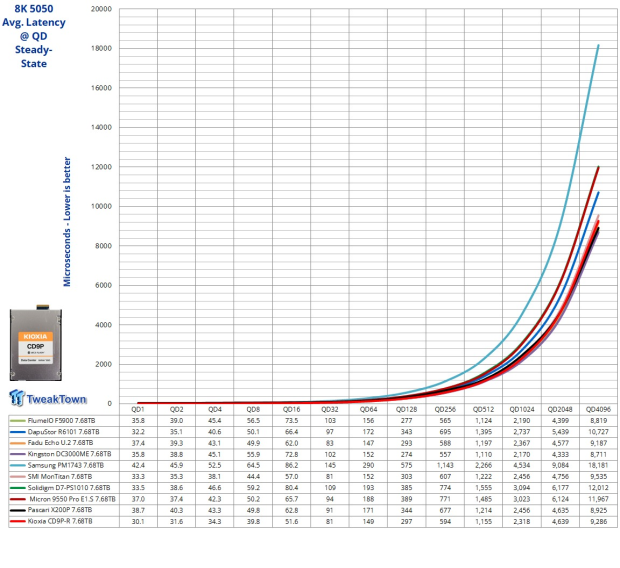Click the TweakTown logo
The height and width of the screenshot is (568, 620).
pyautogui.click(x=47, y=398)
